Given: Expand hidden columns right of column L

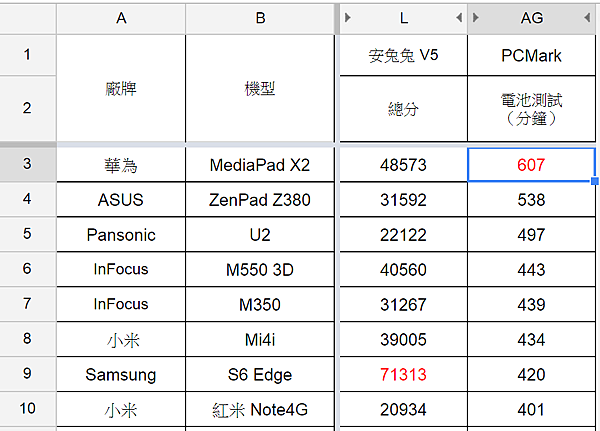Looking at the screenshot, I should 459,18.
